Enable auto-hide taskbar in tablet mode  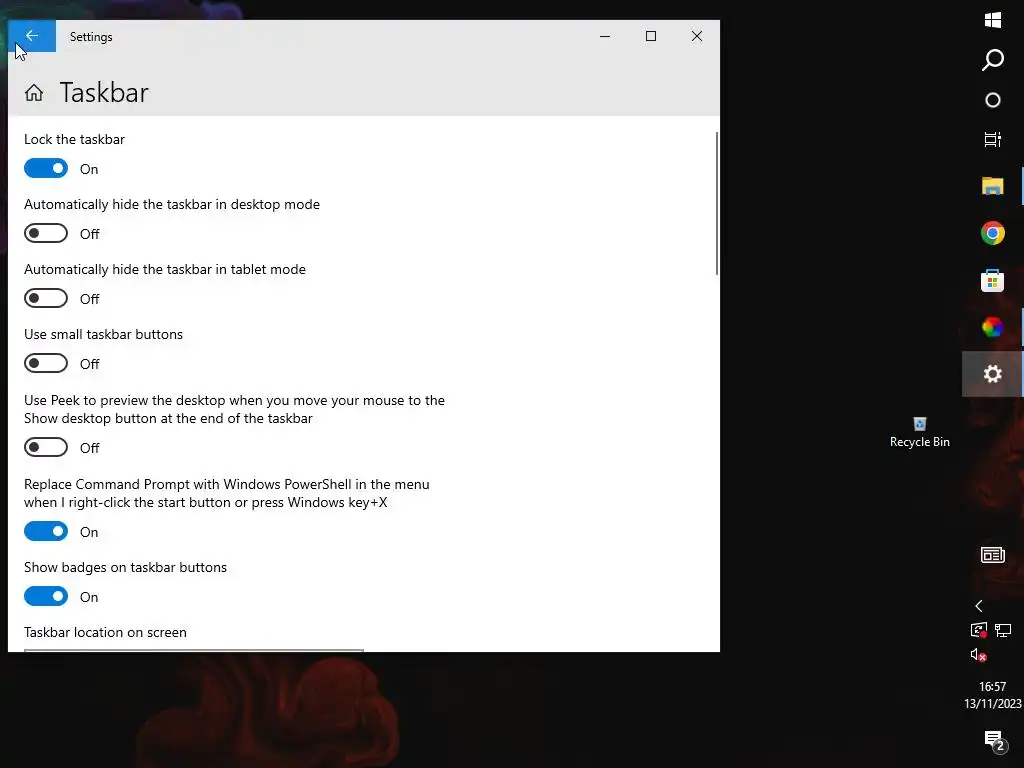pyautogui.click(x=46, y=298)
